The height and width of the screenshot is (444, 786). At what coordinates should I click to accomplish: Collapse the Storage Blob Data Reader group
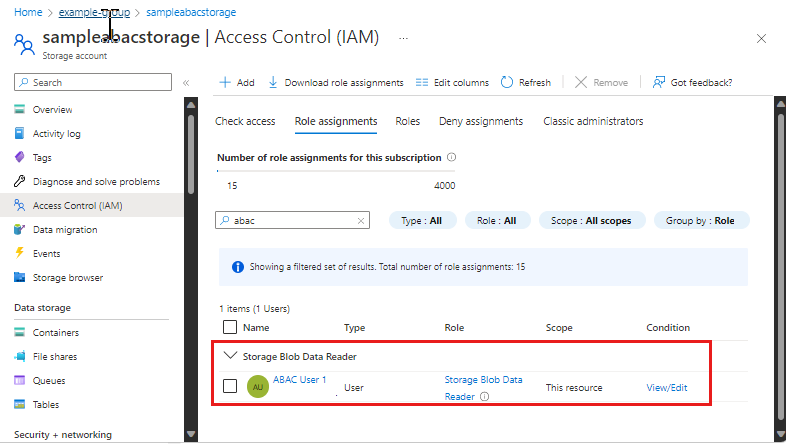tap(230, 356)
